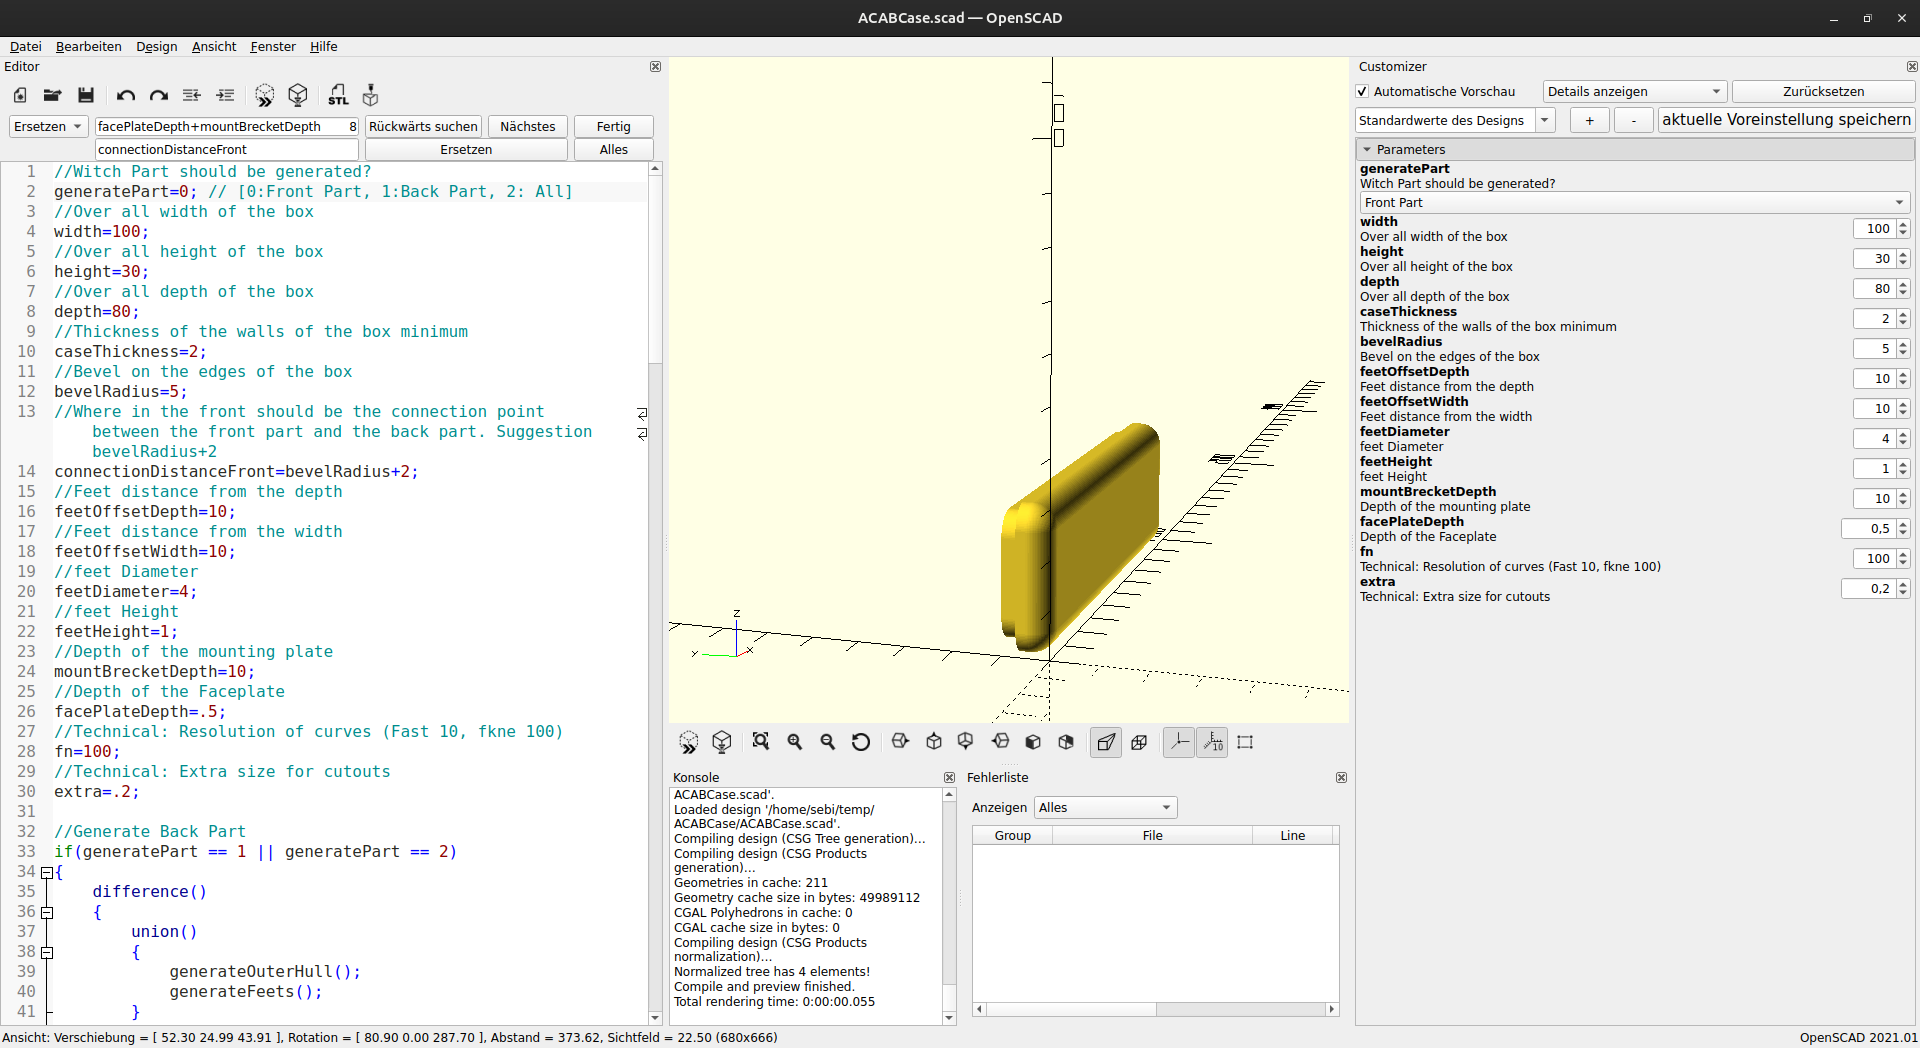Click the Rückwärts suchen button

[x=423, y=126]
